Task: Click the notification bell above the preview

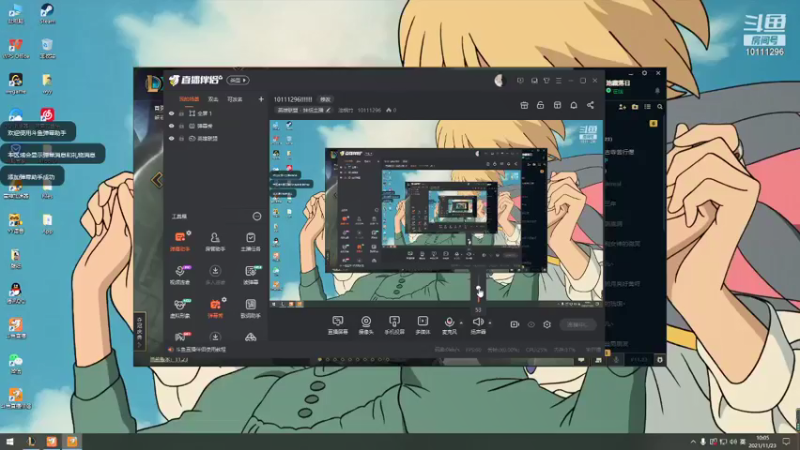Action: pyautogui.click(x=573, y=105)
